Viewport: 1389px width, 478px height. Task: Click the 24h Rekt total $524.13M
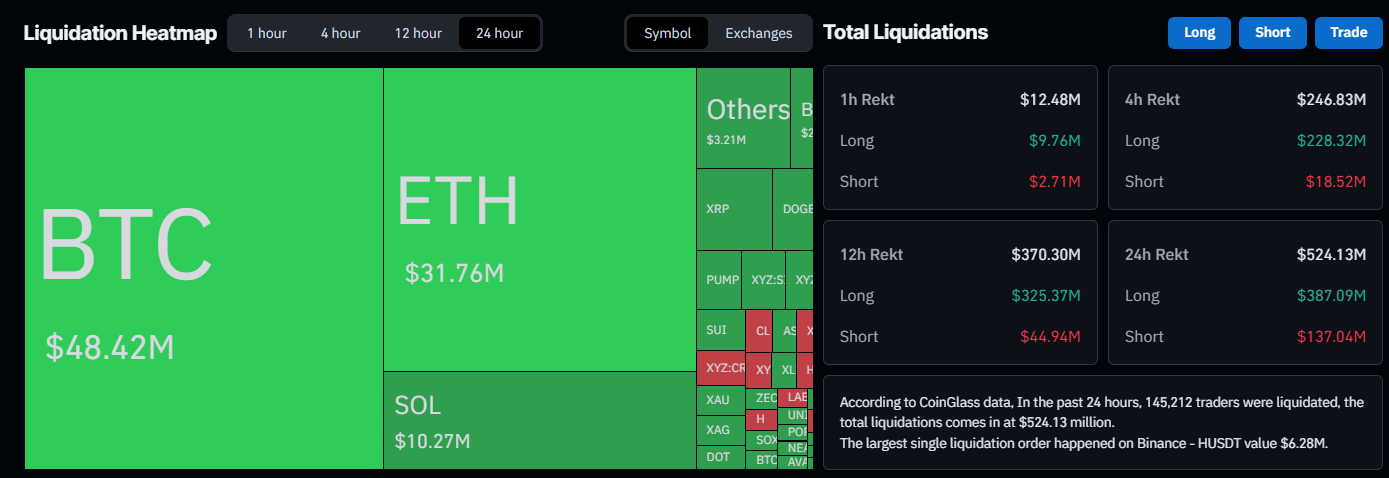coord(1331,255)
